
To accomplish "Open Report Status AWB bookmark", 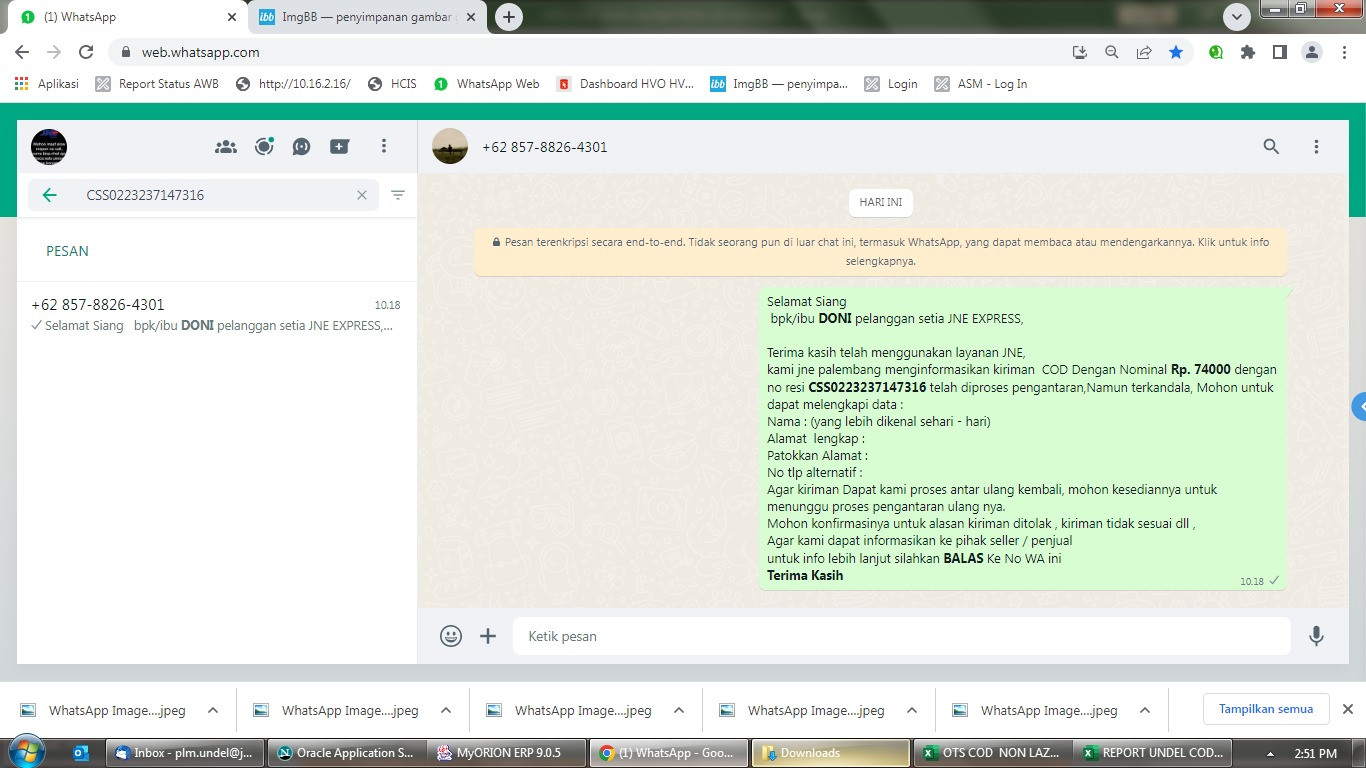I will [157, 84].
